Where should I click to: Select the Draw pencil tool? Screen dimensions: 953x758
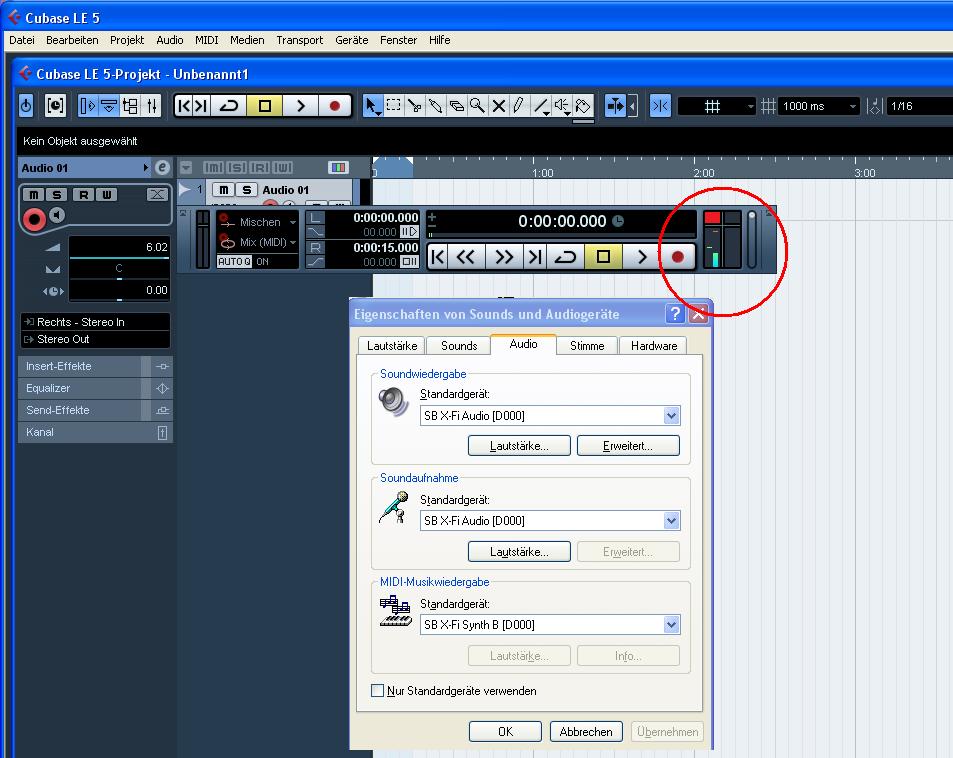click(x=519, y=106)
